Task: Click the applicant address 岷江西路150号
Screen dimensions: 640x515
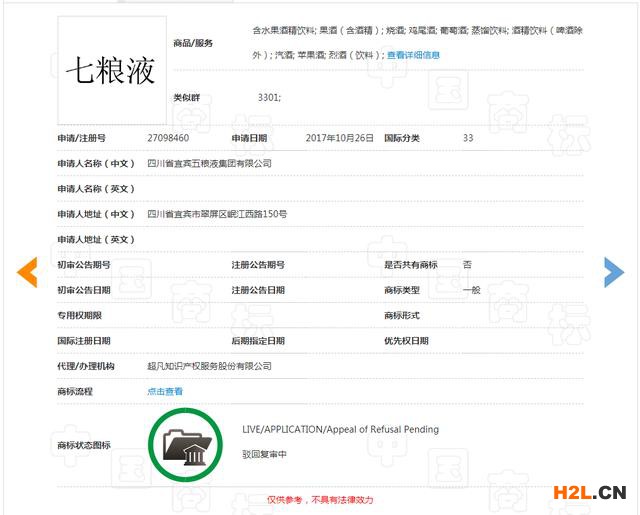Action: (217, 213)
